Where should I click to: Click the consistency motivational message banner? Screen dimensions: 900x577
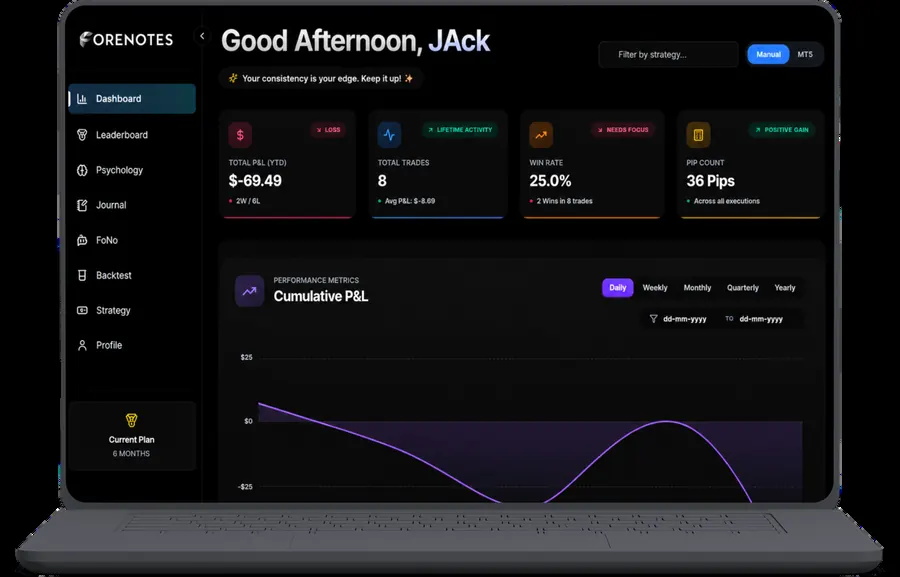coord(321,79)
